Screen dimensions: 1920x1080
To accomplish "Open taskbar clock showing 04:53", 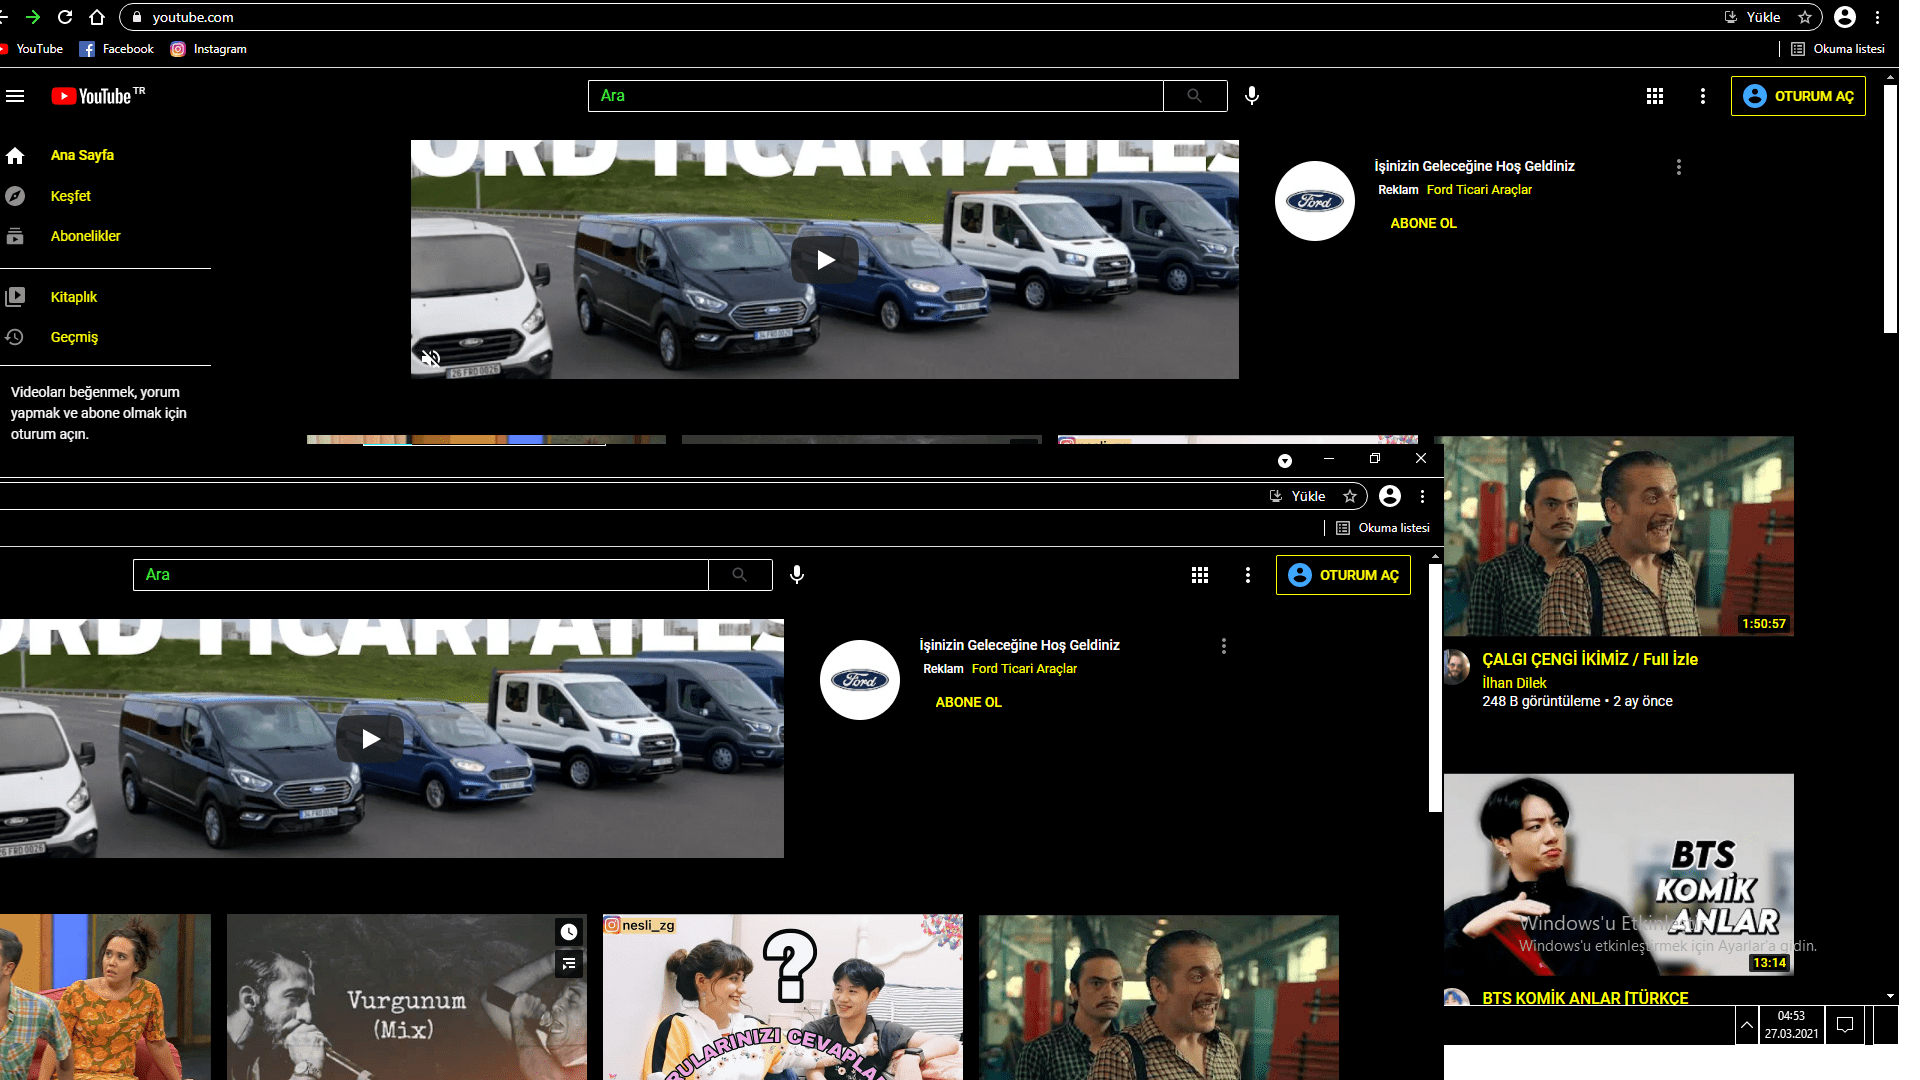I will click(x=1791, y=1025).
